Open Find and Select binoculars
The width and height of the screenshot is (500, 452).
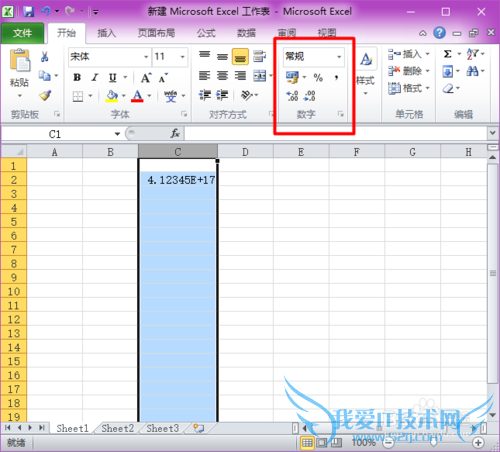[472, 71]
